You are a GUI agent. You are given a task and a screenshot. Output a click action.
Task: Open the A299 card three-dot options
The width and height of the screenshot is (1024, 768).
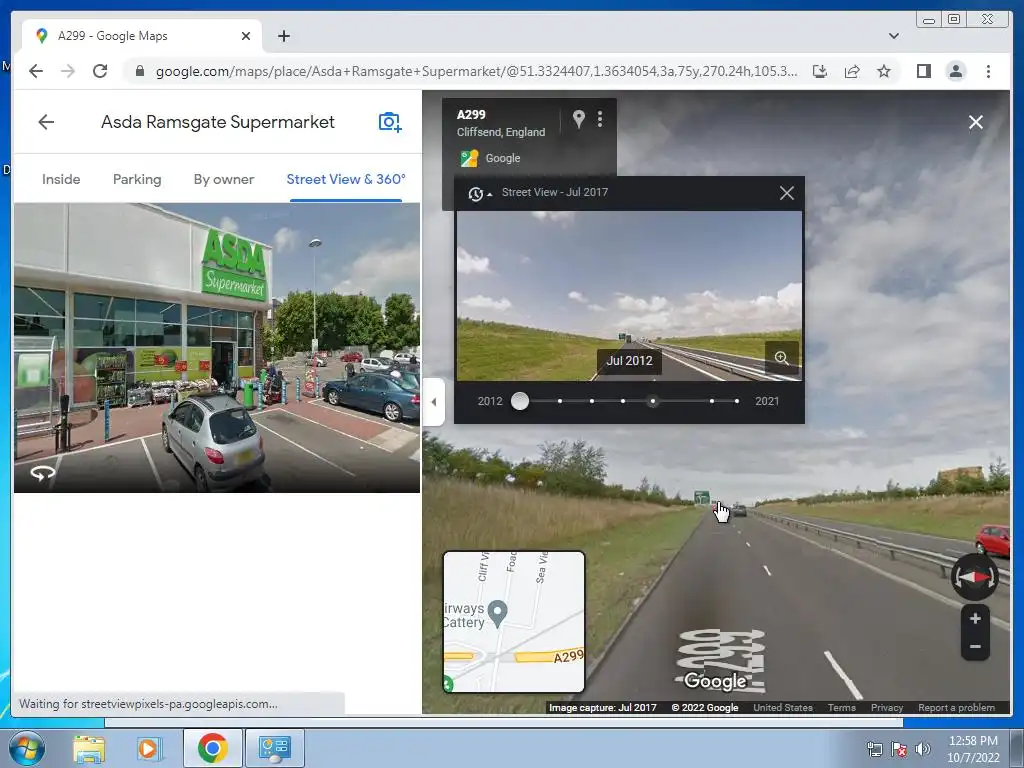click(600, 119)
